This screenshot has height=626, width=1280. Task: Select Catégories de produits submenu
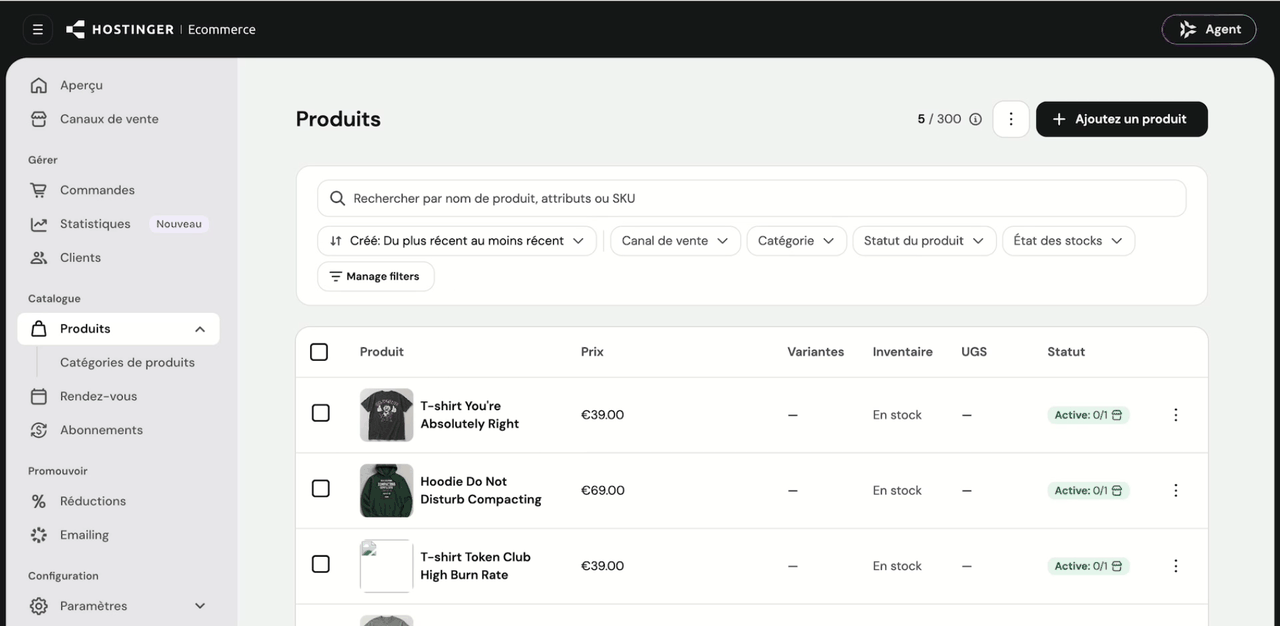tap(127, 363)
